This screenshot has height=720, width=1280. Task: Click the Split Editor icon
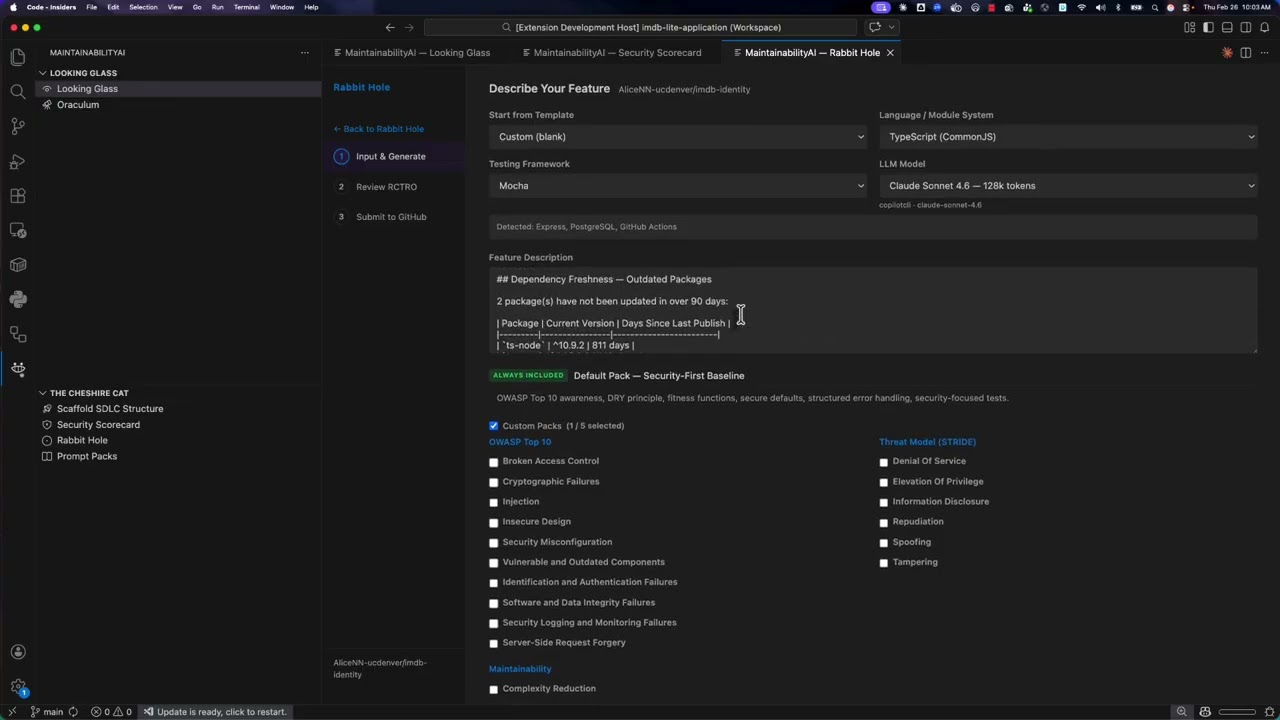point(1245,52)
